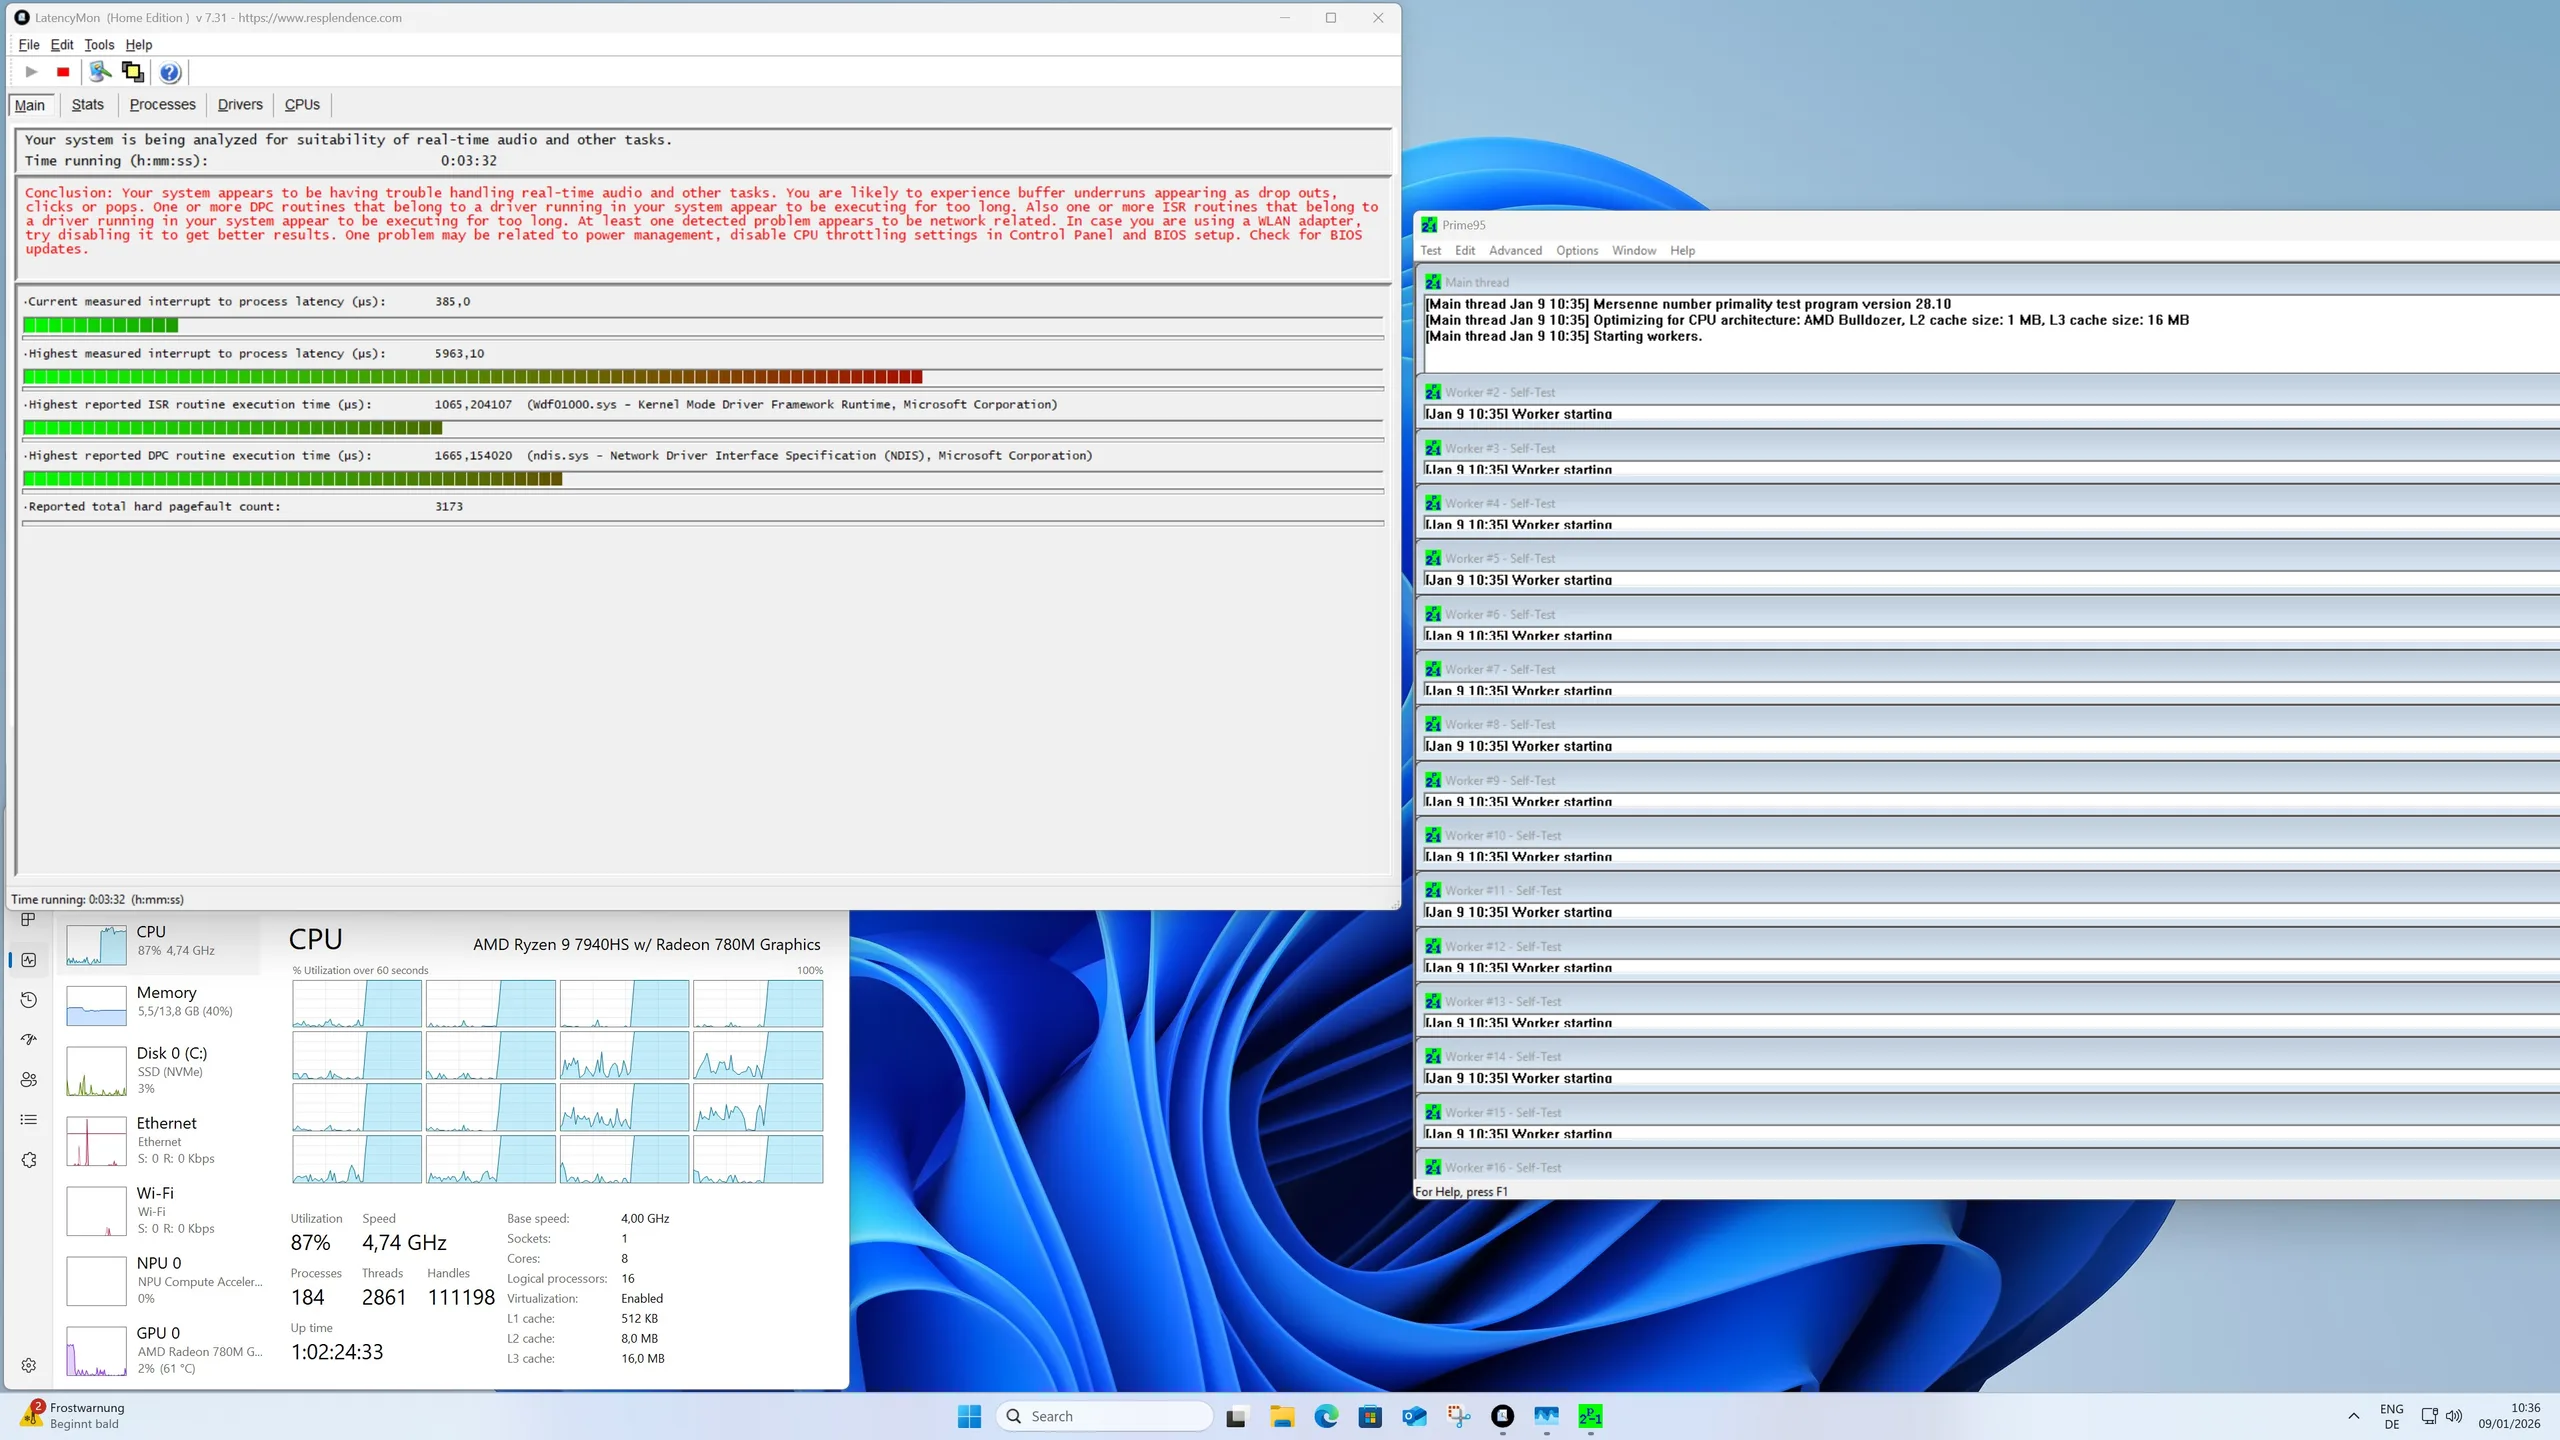Switch to the CPUs tab

302,105
